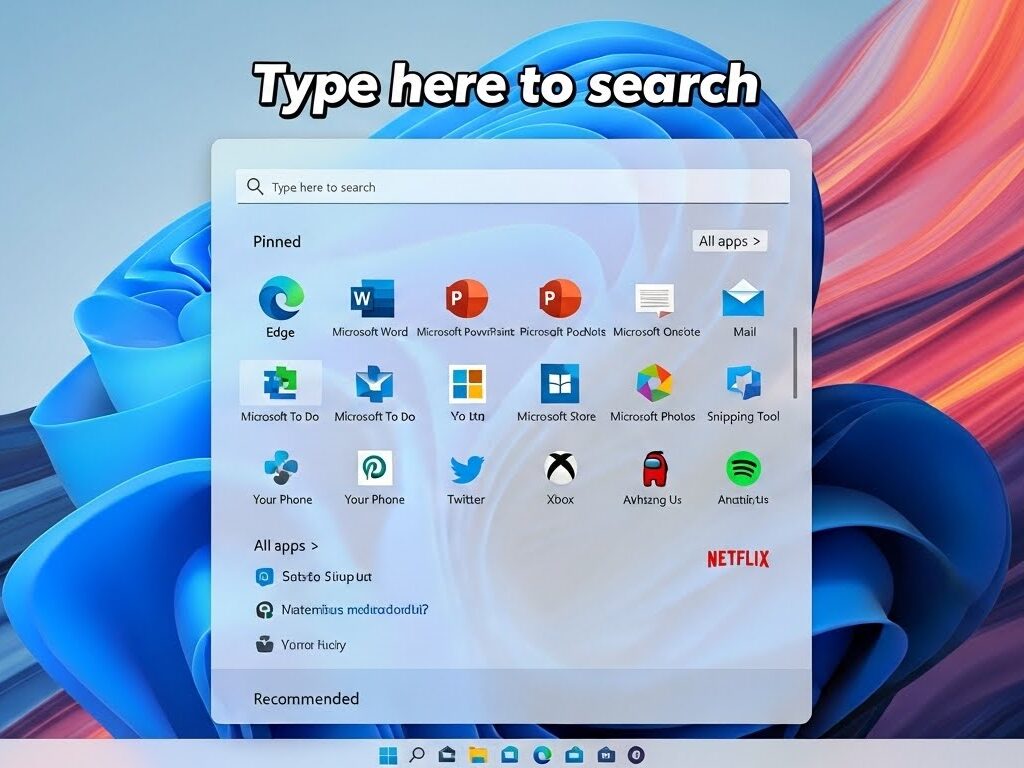Open highlighted Microsoft To Do with green icon
Image resolution: width=1024 pixels, height=768 pixels.
point(280,392)
